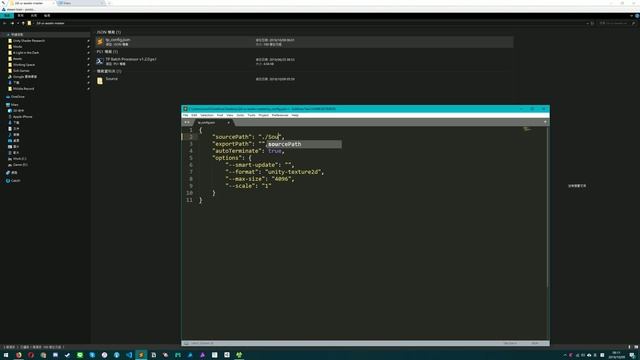This screenshot has height=360, width=640.
Task: Open the View menu in Sublime Text
Action: coord(230,116)
